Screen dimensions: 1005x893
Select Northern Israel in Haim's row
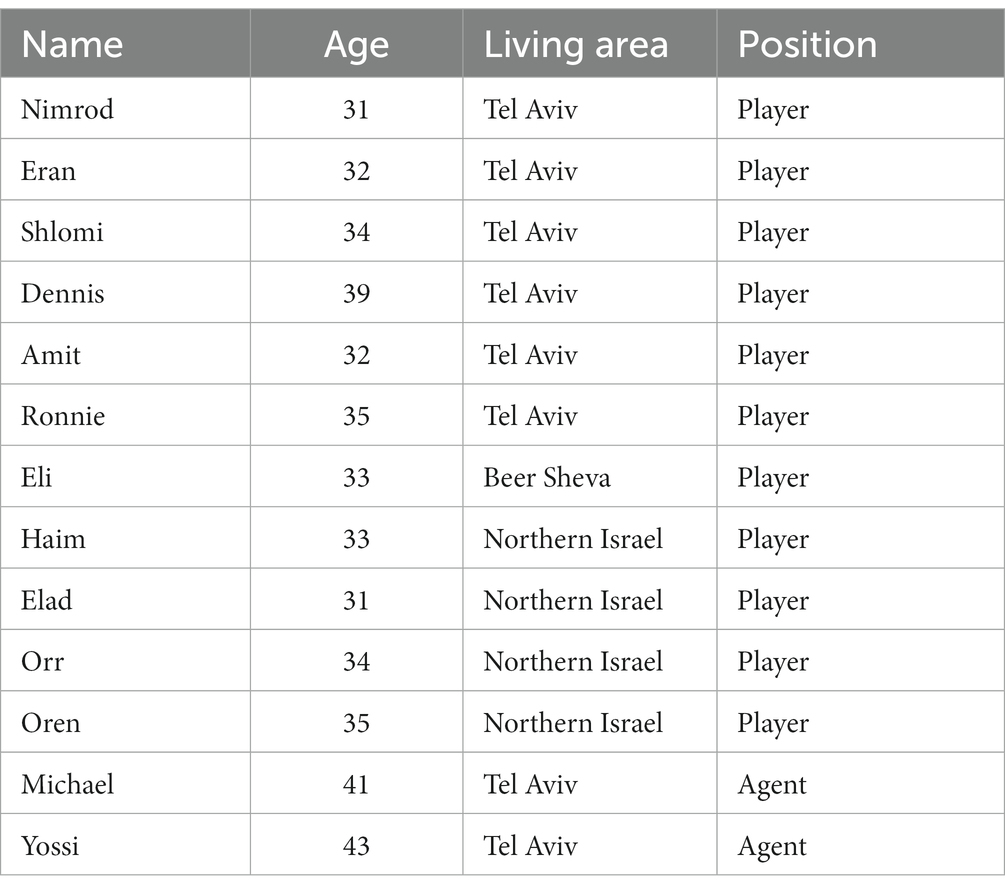[x=573, y=539]
